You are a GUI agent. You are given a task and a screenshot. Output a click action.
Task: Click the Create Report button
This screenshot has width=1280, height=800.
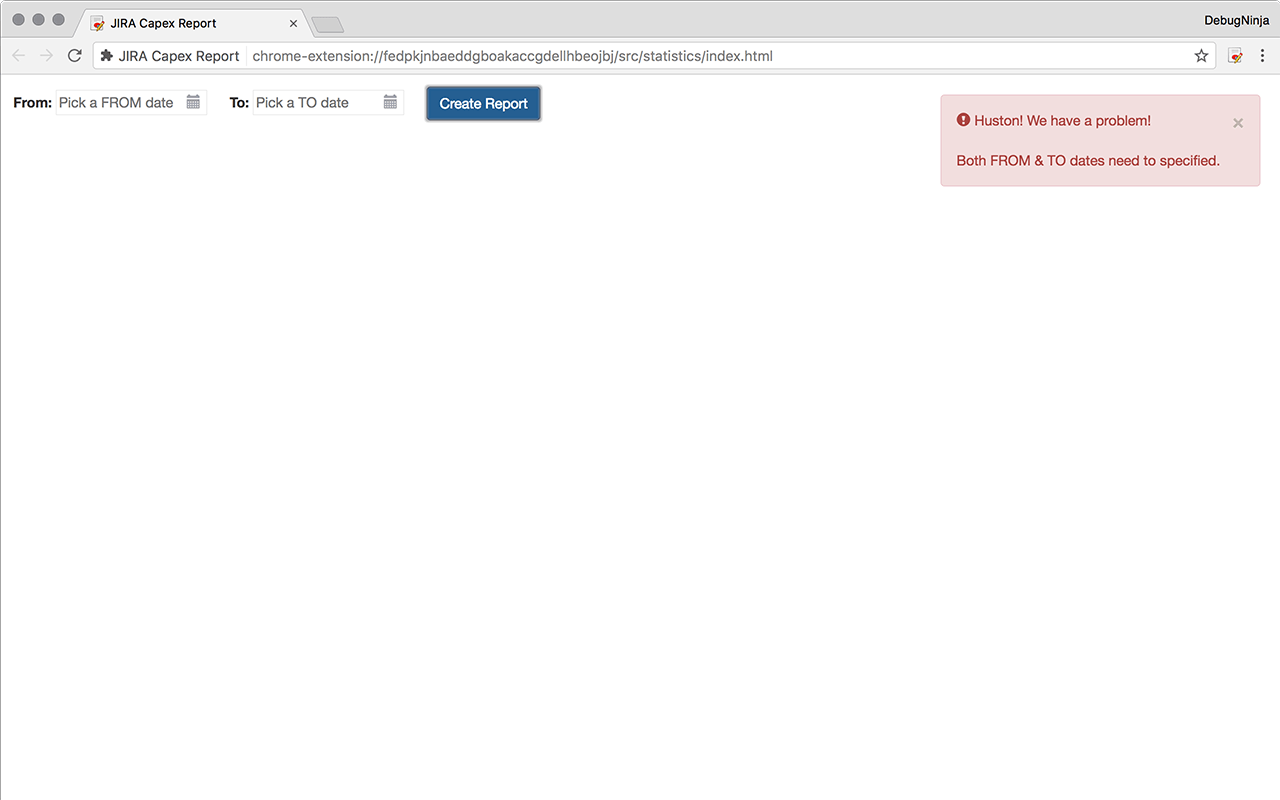pyautogui.click(x=483, y=102)
